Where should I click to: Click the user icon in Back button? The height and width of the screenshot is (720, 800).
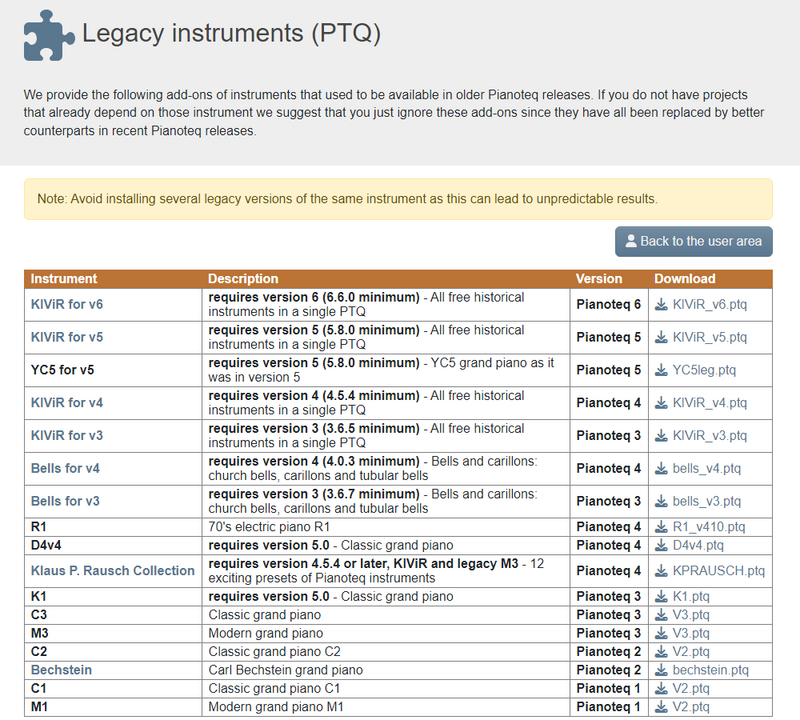631,241
